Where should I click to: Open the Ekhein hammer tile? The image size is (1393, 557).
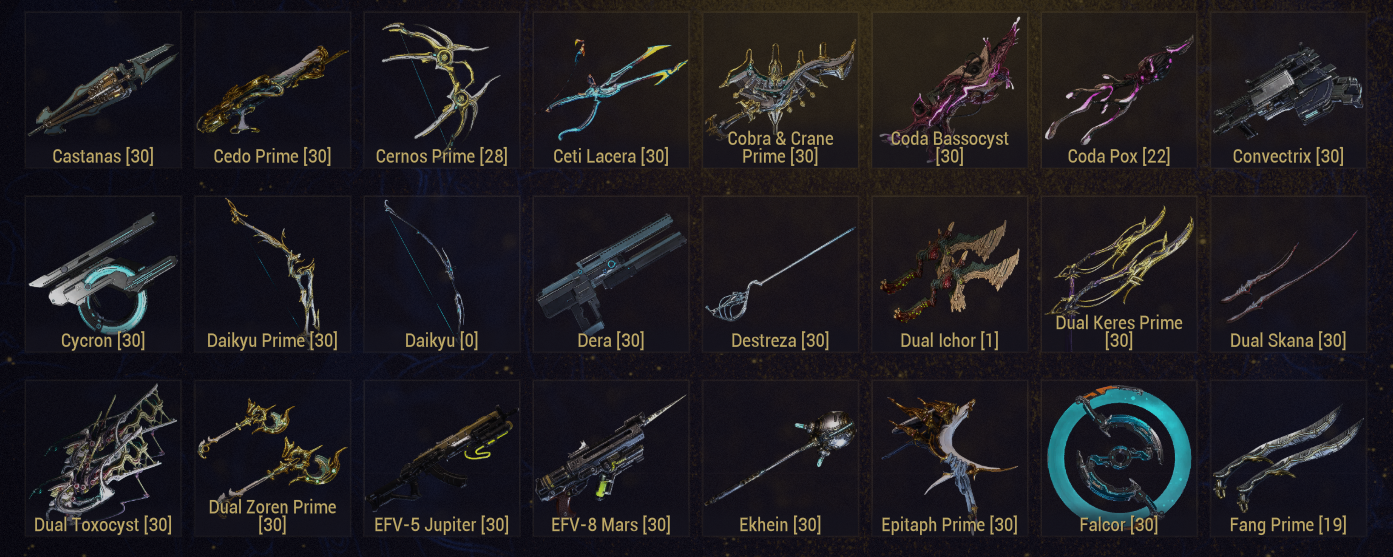pos(781,458)
